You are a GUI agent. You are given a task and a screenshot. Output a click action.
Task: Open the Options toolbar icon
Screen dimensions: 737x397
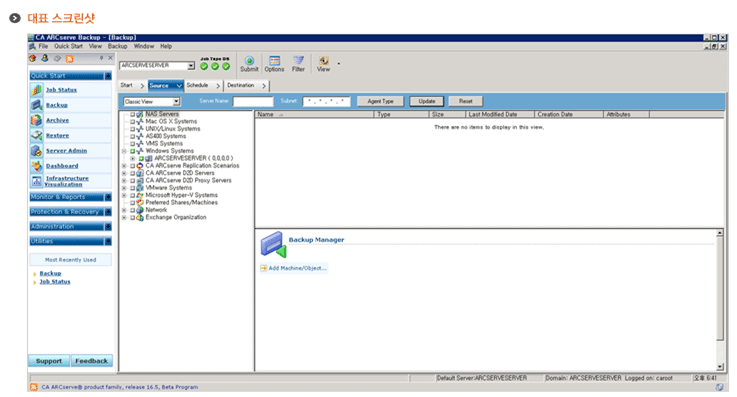pos(274,61)
